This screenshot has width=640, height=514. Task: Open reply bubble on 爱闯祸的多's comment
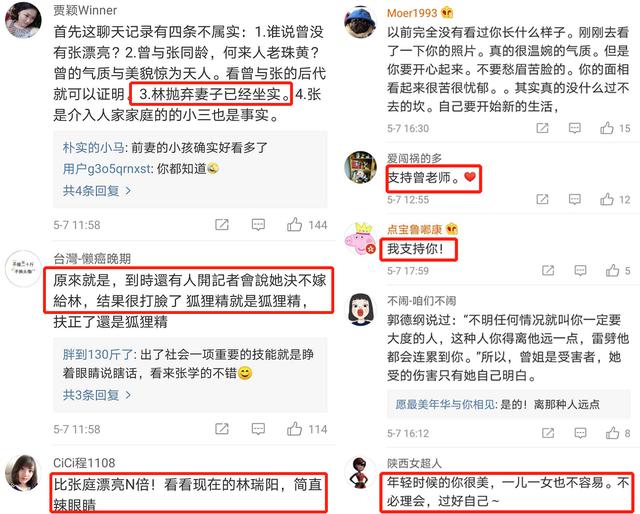tap(575, 199)
